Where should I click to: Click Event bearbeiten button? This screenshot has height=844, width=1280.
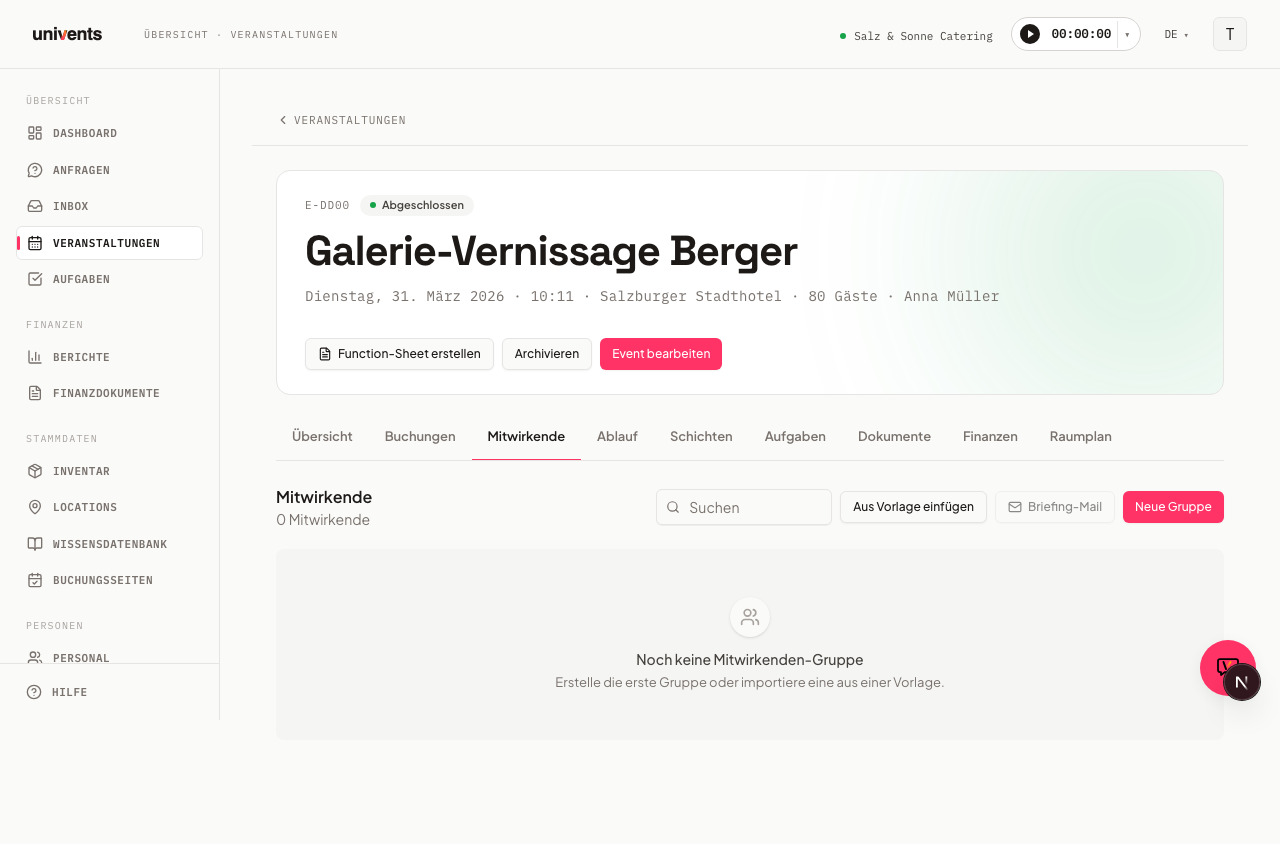pos(661,354)
